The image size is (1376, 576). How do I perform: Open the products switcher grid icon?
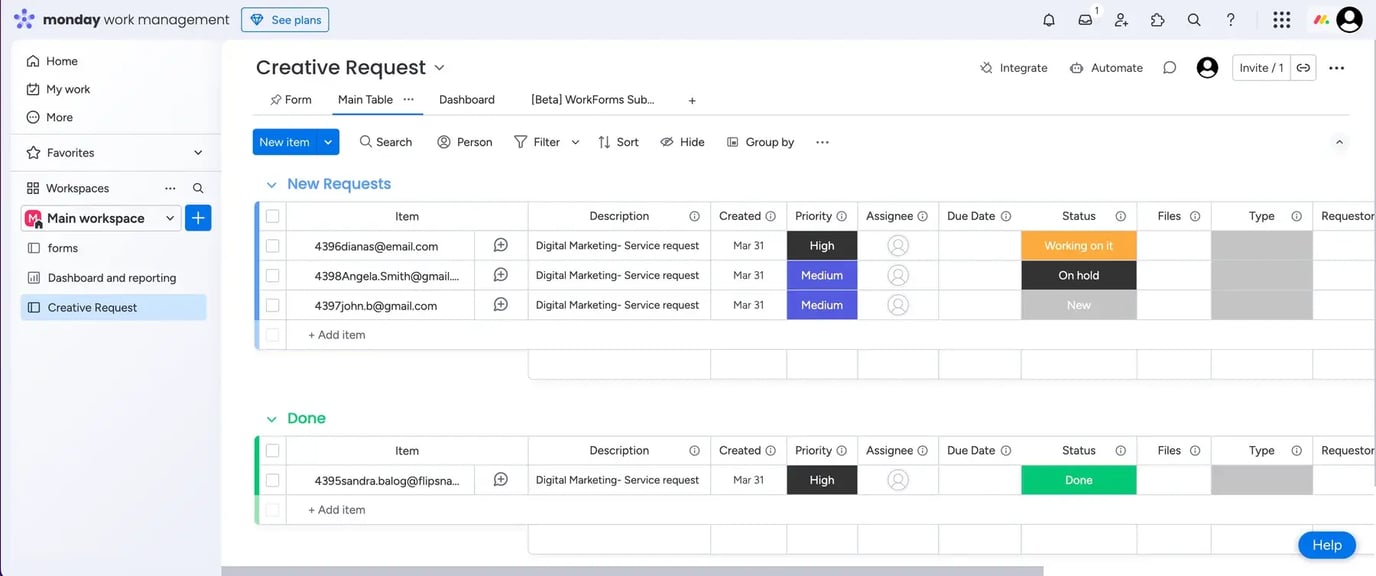point(1281,20)
